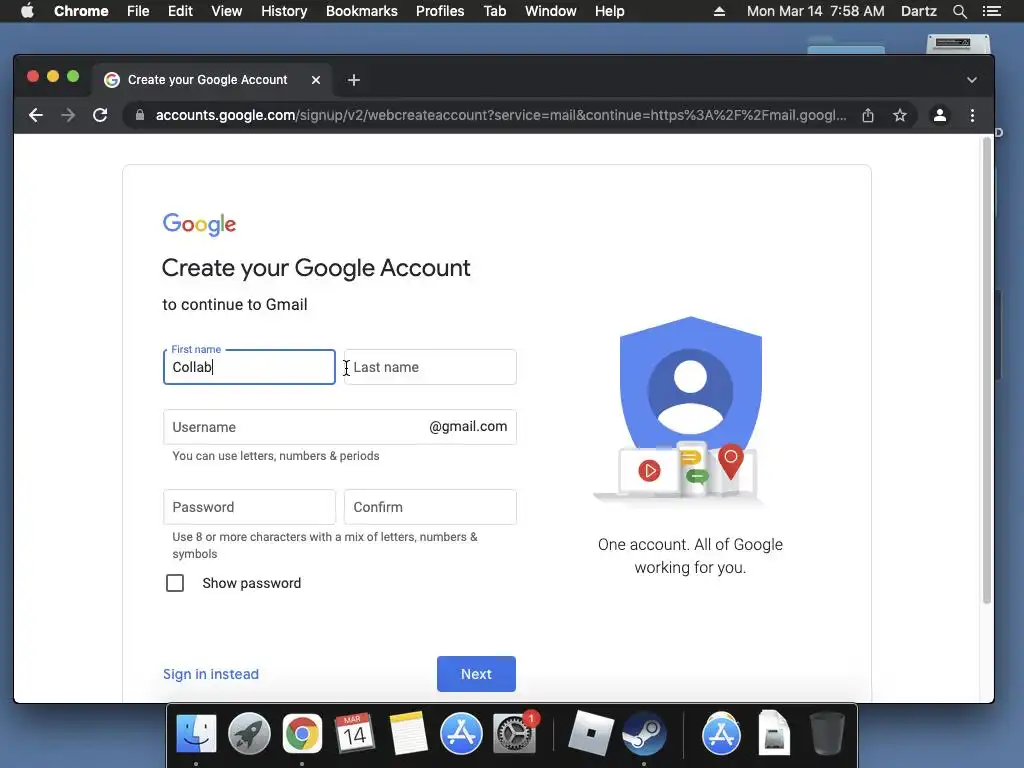Open the Bookmarks menu
This screenshot has height=768, width=1024.
point(362,11)
